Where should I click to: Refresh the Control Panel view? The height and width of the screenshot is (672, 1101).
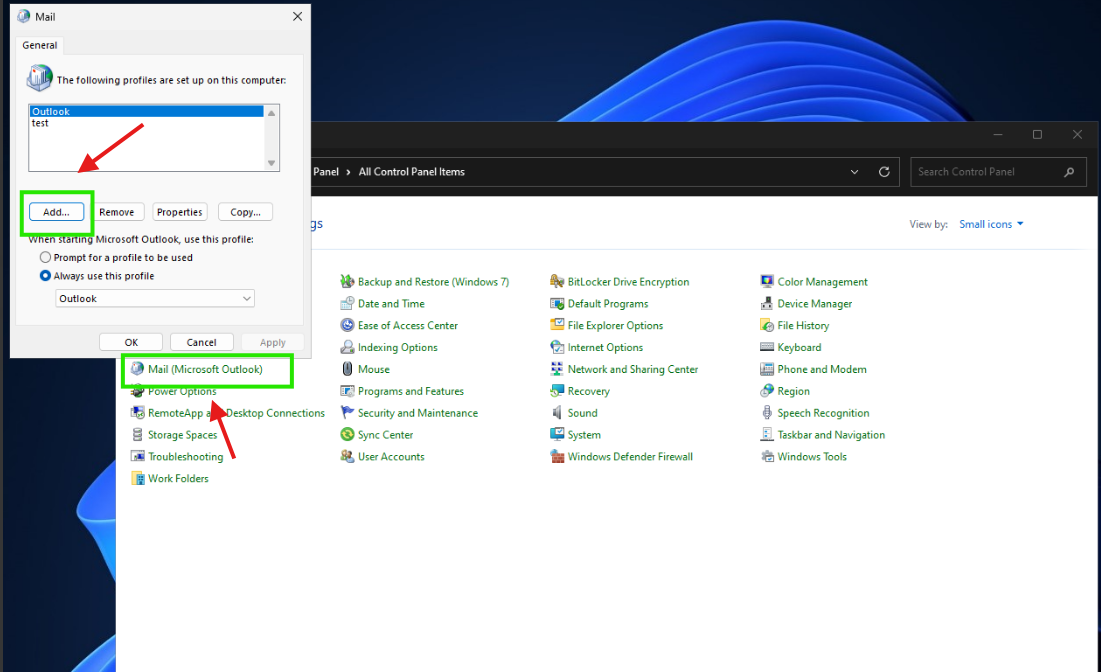[884, 171]
